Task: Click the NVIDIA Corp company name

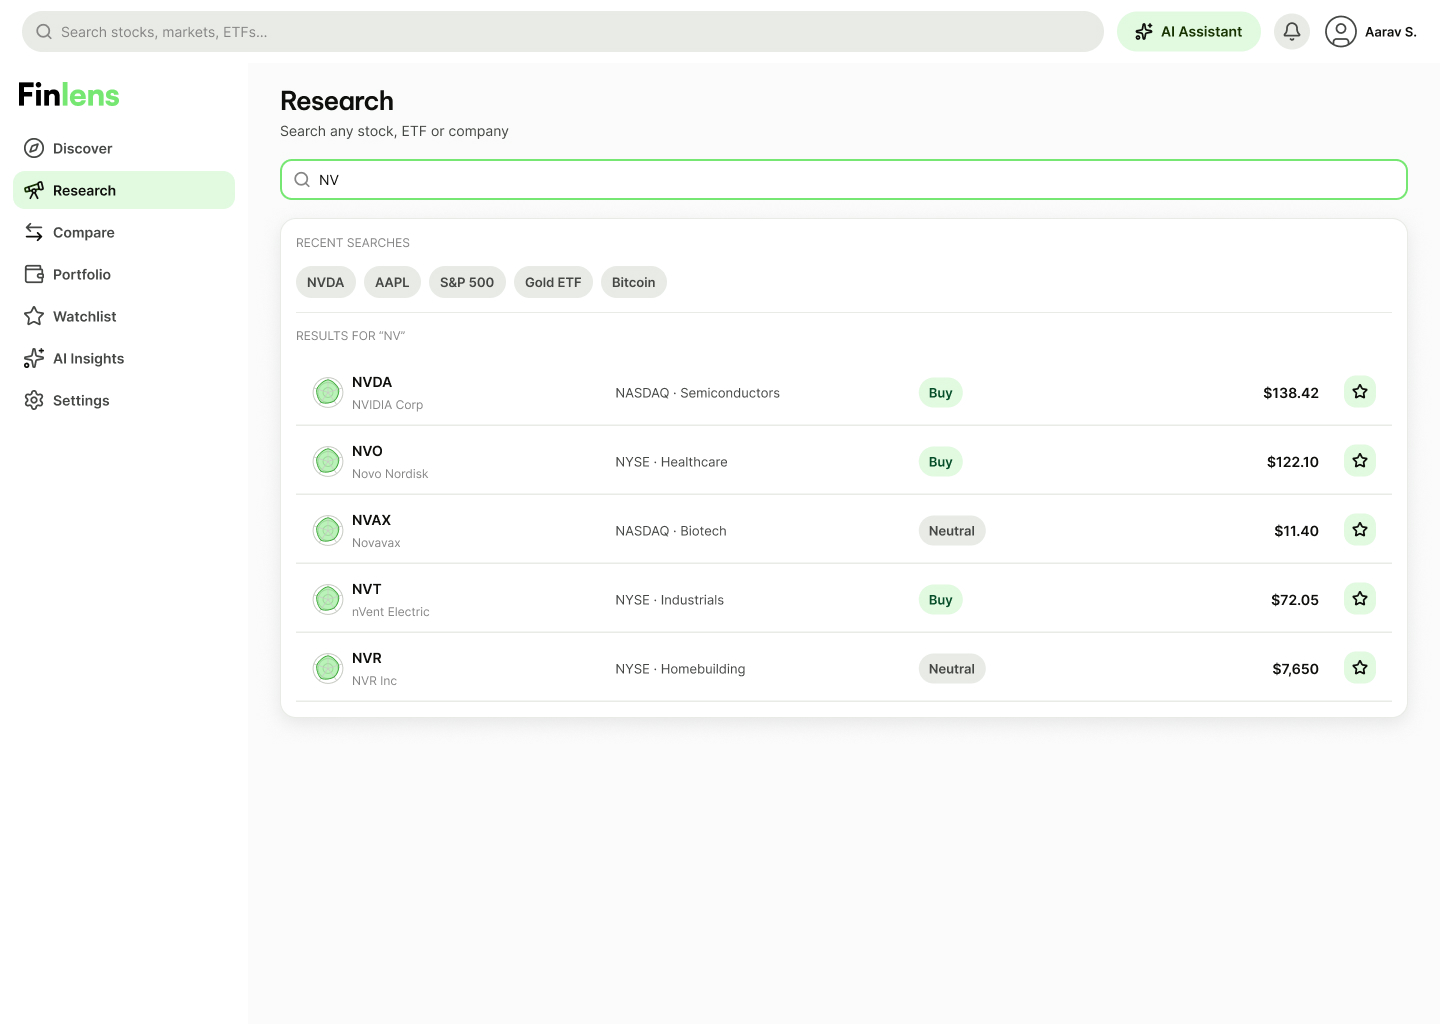Action: [388, 405]
